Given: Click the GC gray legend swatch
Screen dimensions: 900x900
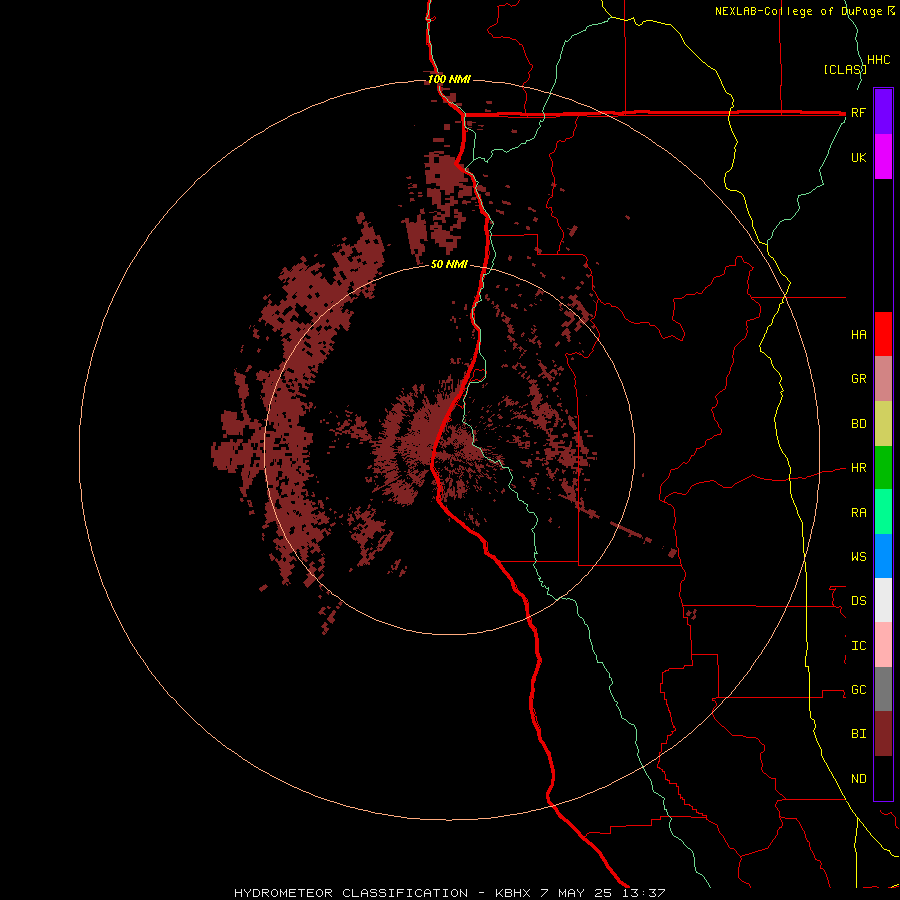Looking at the screenshot, I should (883, 689).
